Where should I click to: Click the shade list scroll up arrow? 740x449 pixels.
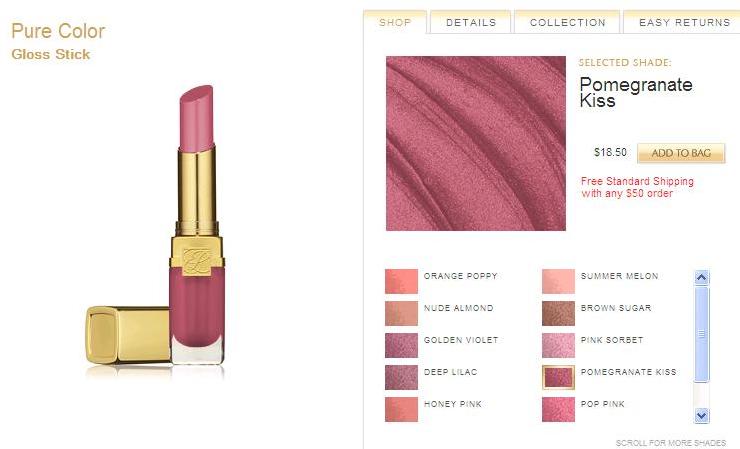701,278
